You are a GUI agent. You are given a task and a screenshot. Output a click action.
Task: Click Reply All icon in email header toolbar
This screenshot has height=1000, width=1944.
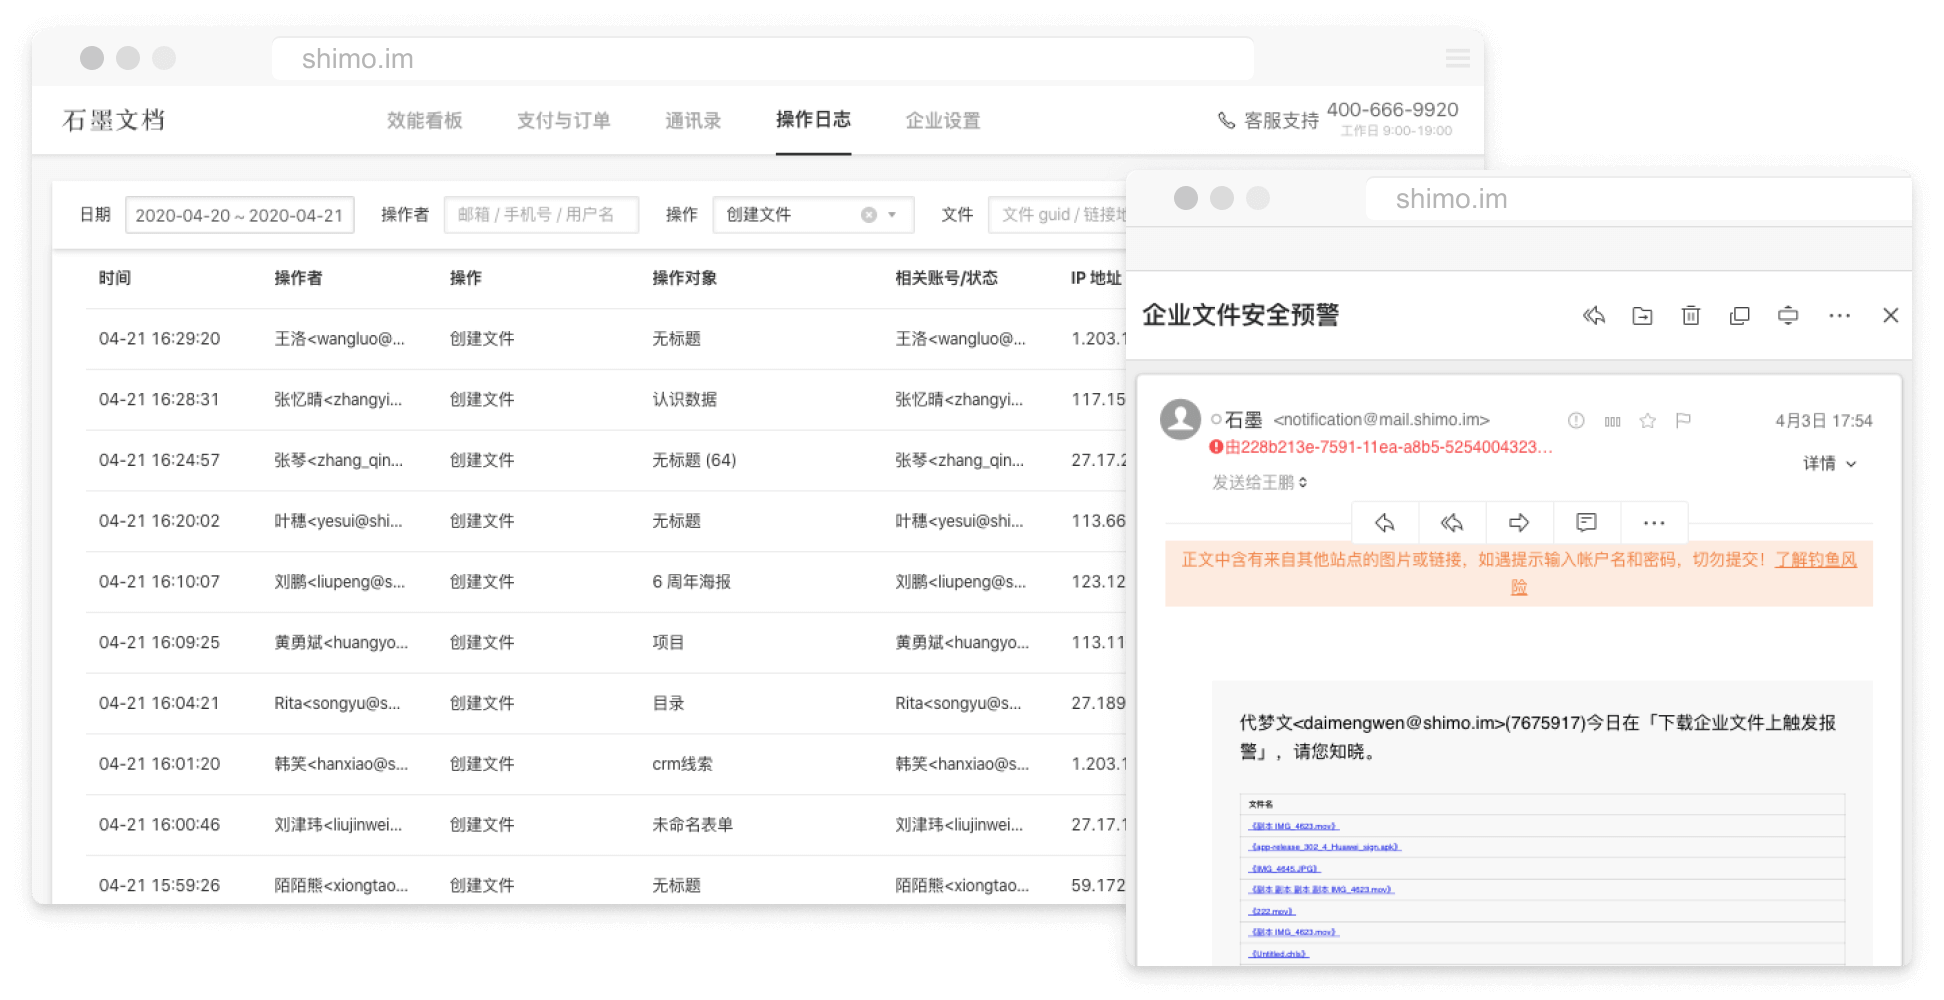1594,316
